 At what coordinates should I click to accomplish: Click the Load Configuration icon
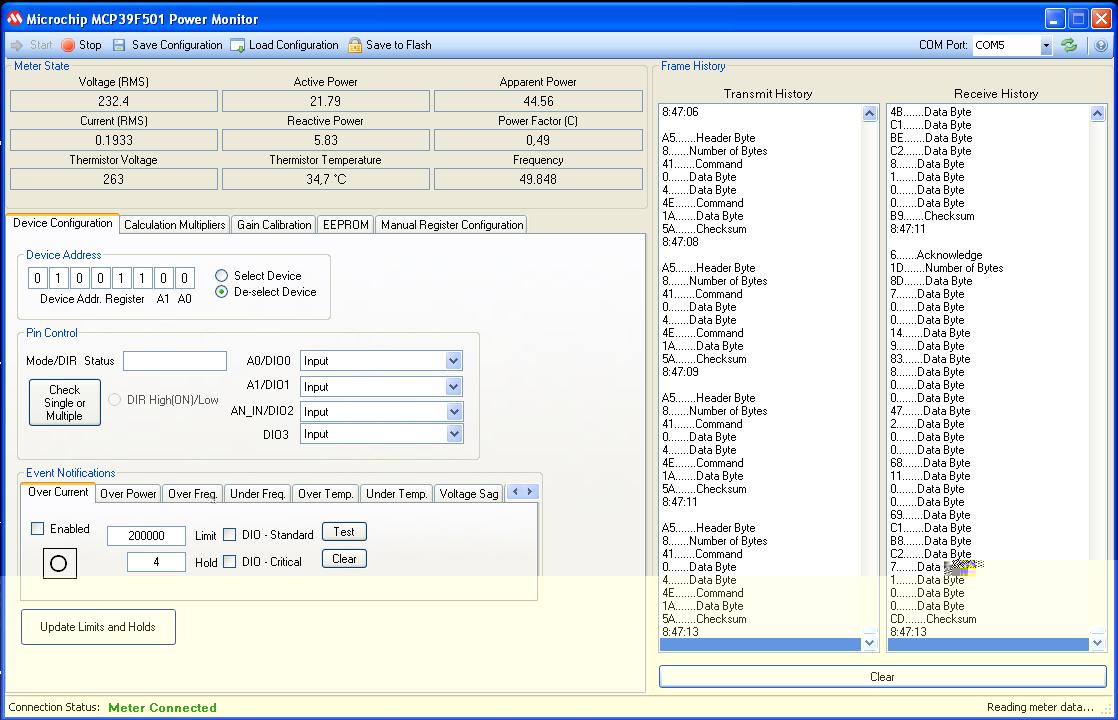click(x=237, y=45)
